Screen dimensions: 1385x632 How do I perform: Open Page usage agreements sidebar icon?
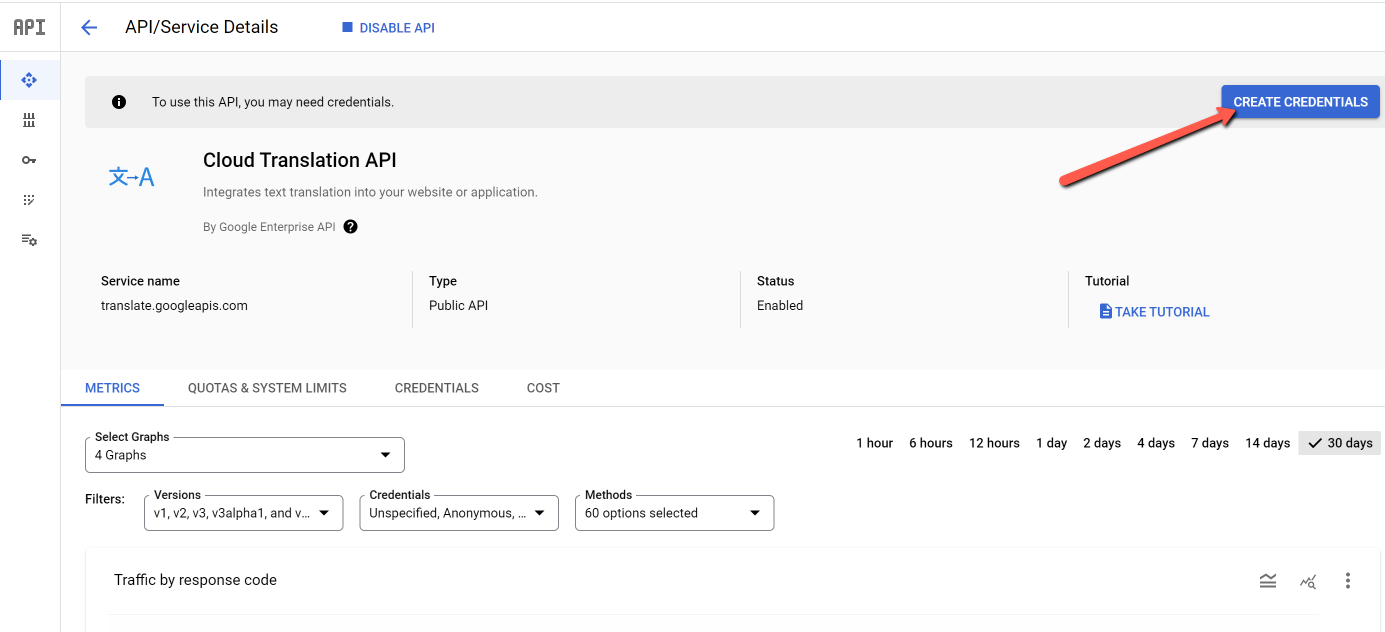[29, 240]
